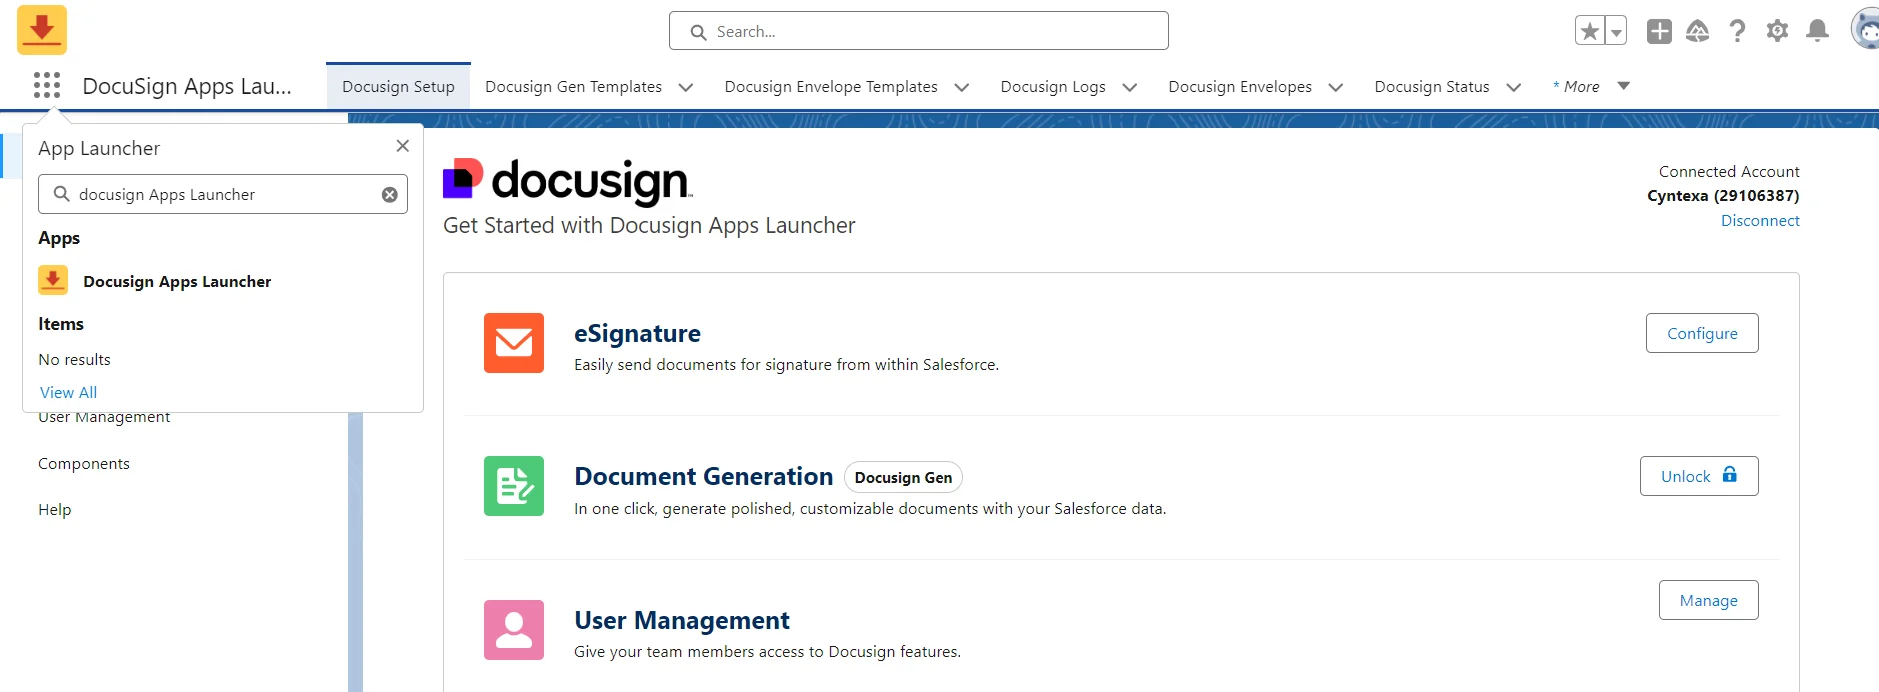Open the Global Actions plus icon
This screenshot has width=1879, height=692.
1659,31
